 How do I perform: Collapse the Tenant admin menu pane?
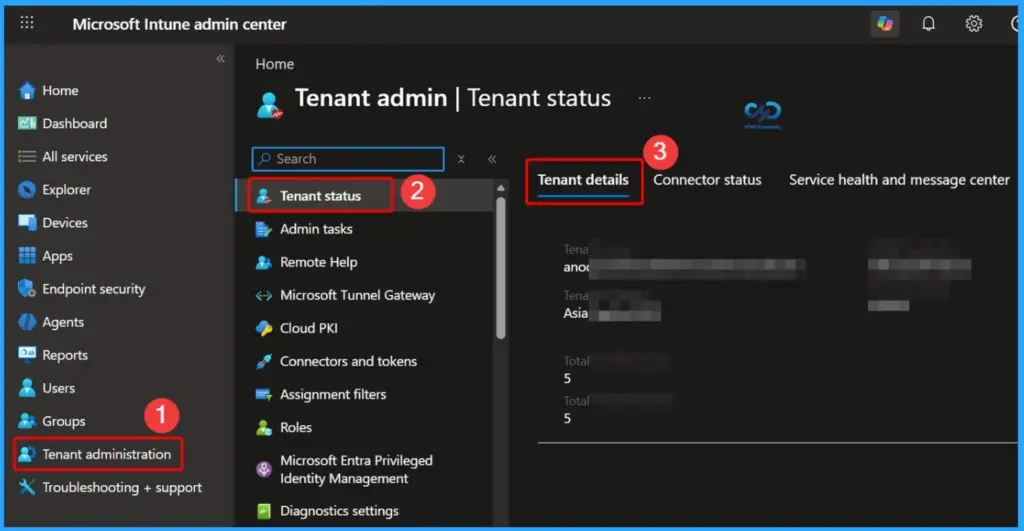(x=492, y=159)
